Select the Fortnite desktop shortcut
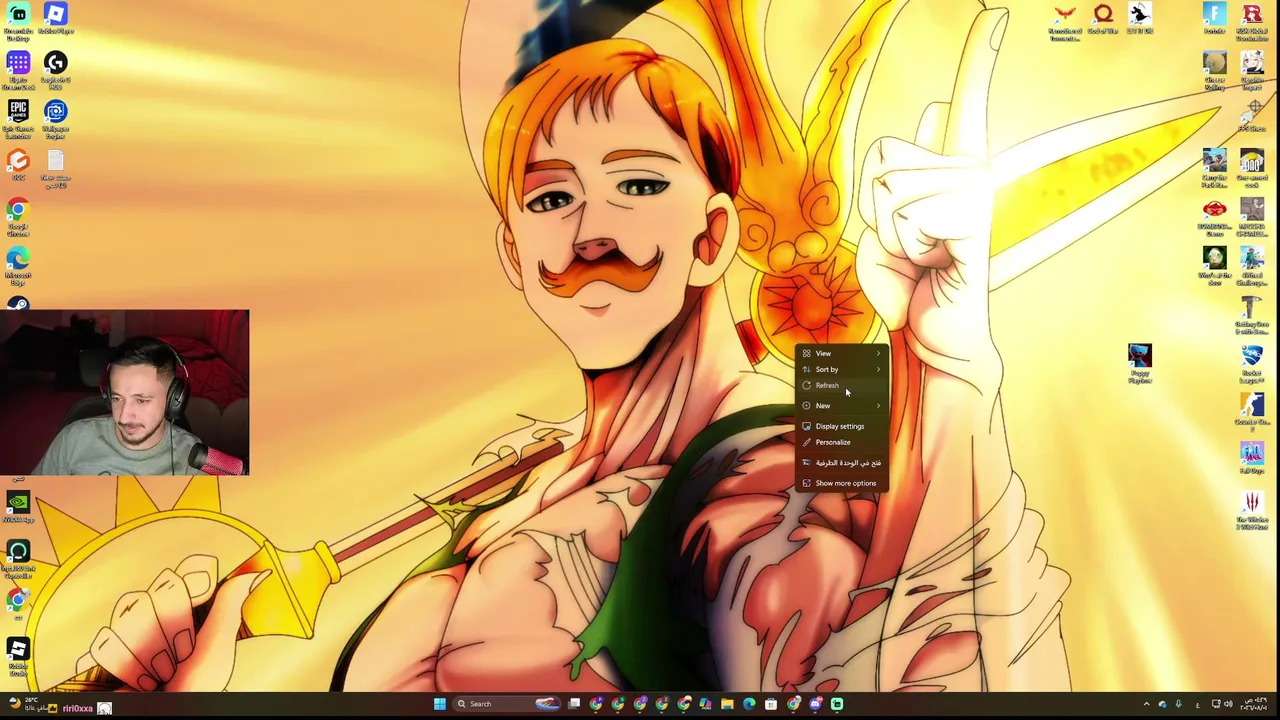Screen dimensions: 1280x720 pyautogui.click(x=1214, y=18)
